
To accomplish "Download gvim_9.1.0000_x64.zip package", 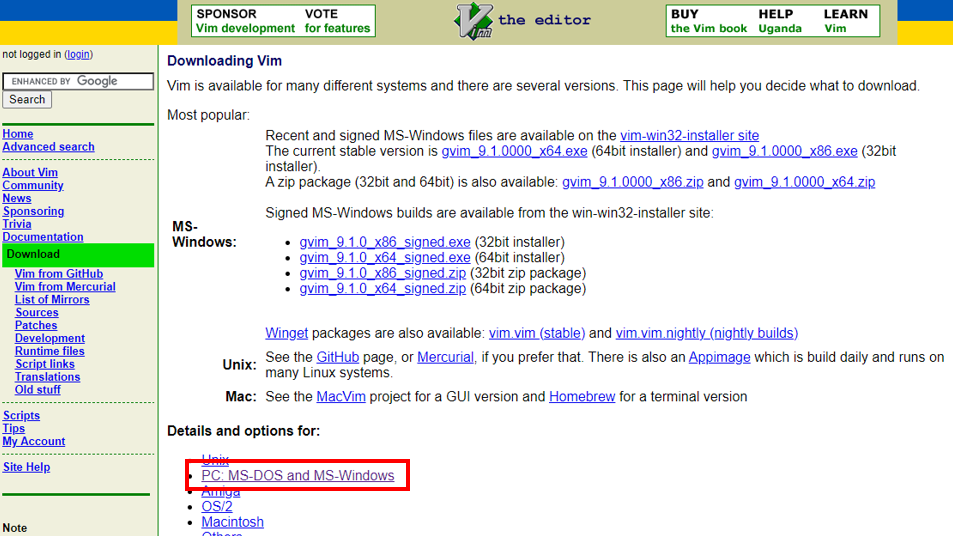I will (805, 182).
